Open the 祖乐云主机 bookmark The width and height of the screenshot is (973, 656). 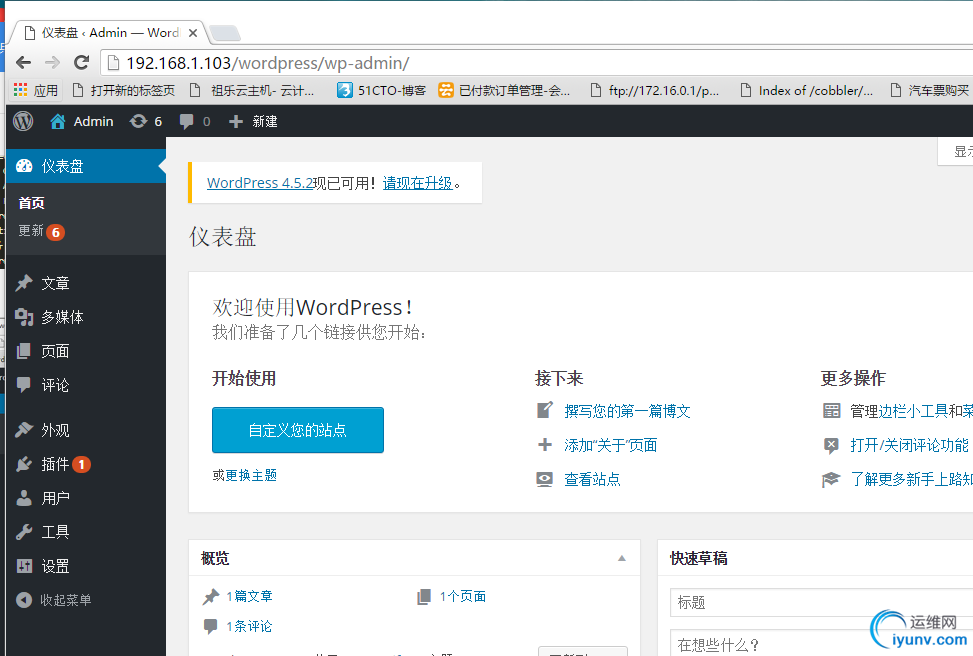[252, 91]
